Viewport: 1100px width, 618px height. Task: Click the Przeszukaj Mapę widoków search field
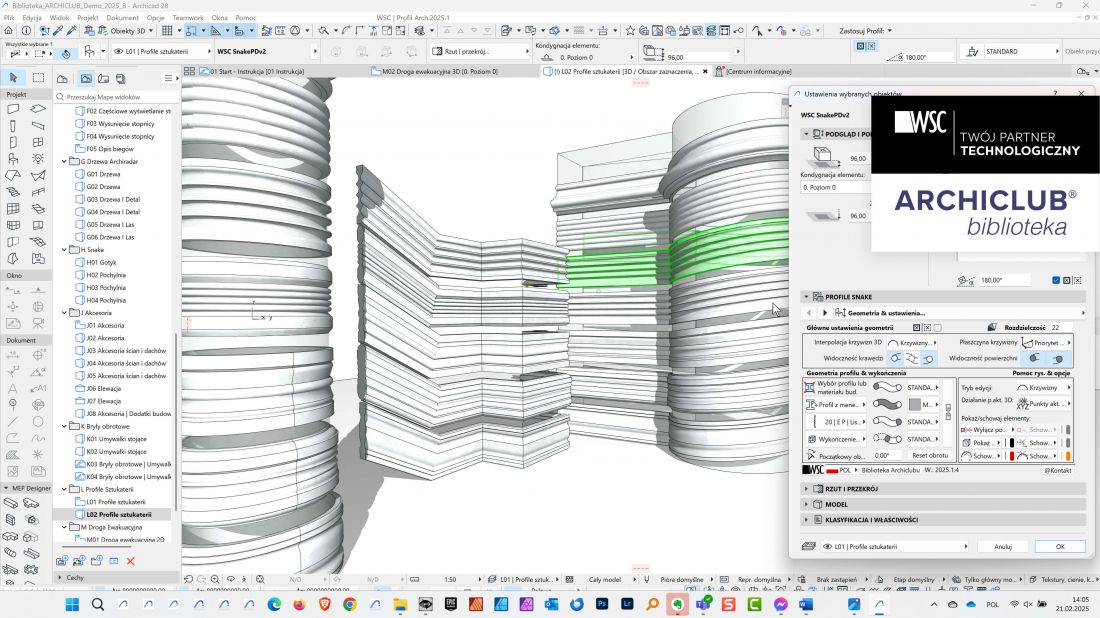(x=116, y=97)
